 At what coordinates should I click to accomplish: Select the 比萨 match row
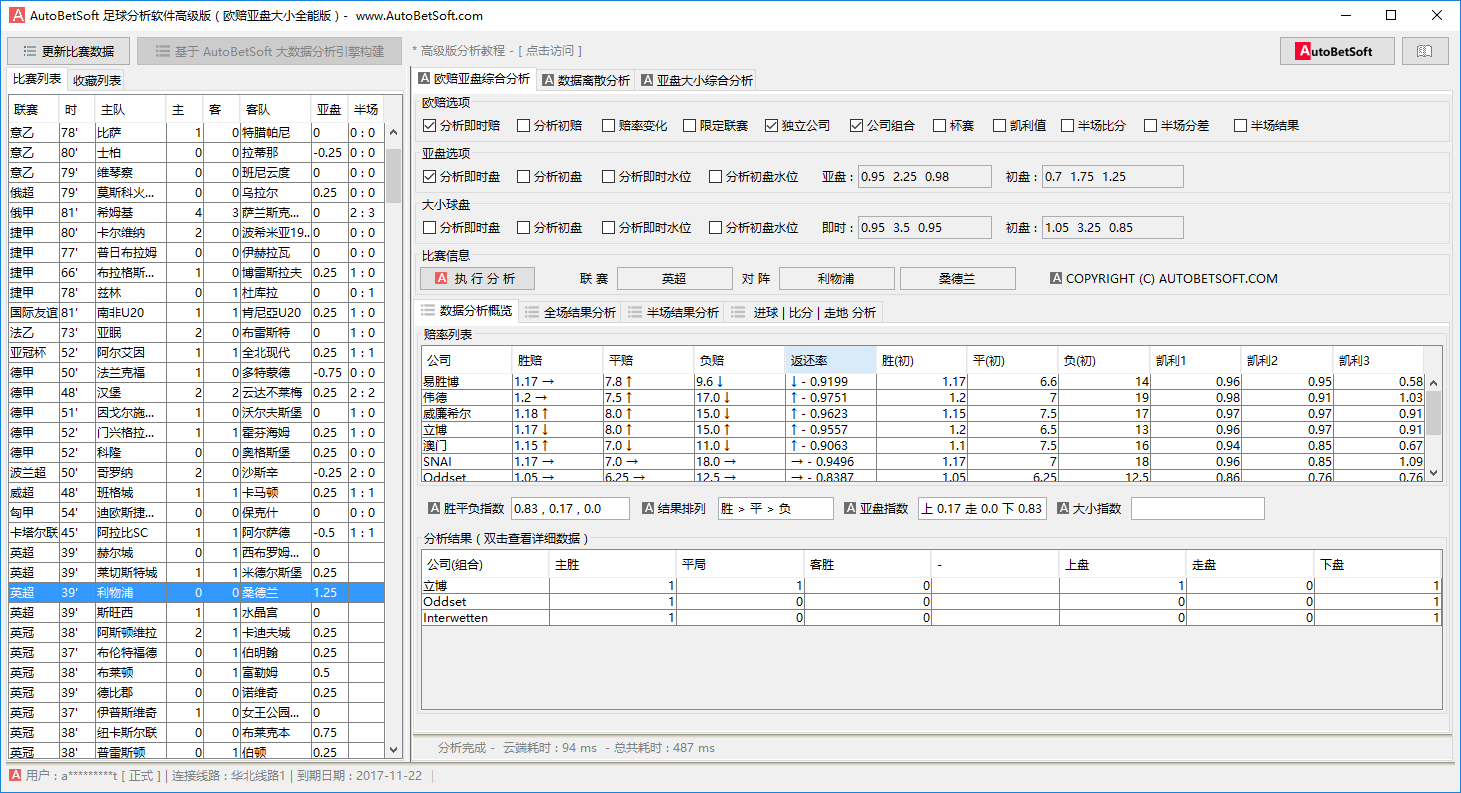click(196, 132)
